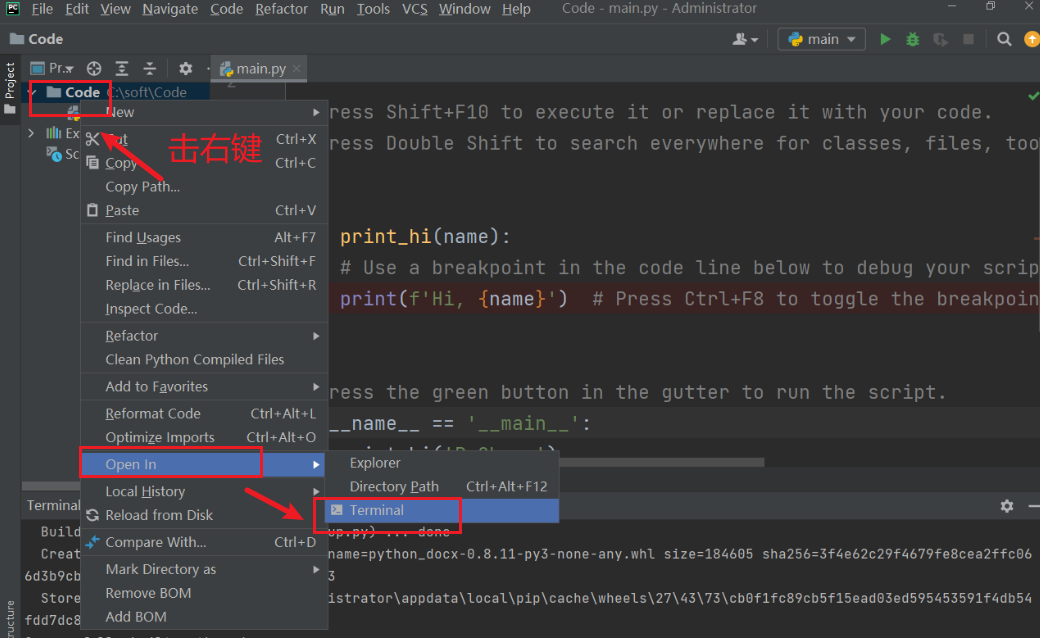Viewport: 1040px width, 638px height.
Task: Select Compare With... menu entry
Action: (x=204, y=542)
